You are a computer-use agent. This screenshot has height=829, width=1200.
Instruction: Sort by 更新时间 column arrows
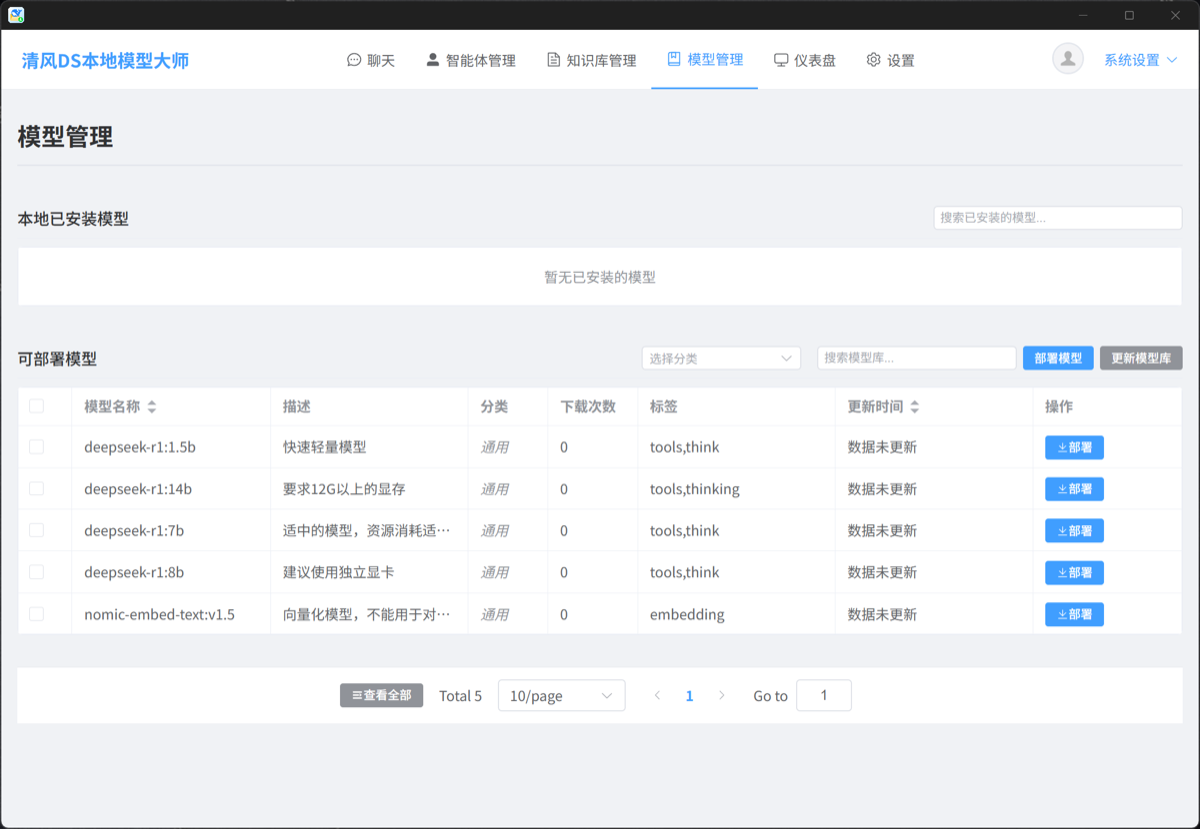[x=914, y=407]
